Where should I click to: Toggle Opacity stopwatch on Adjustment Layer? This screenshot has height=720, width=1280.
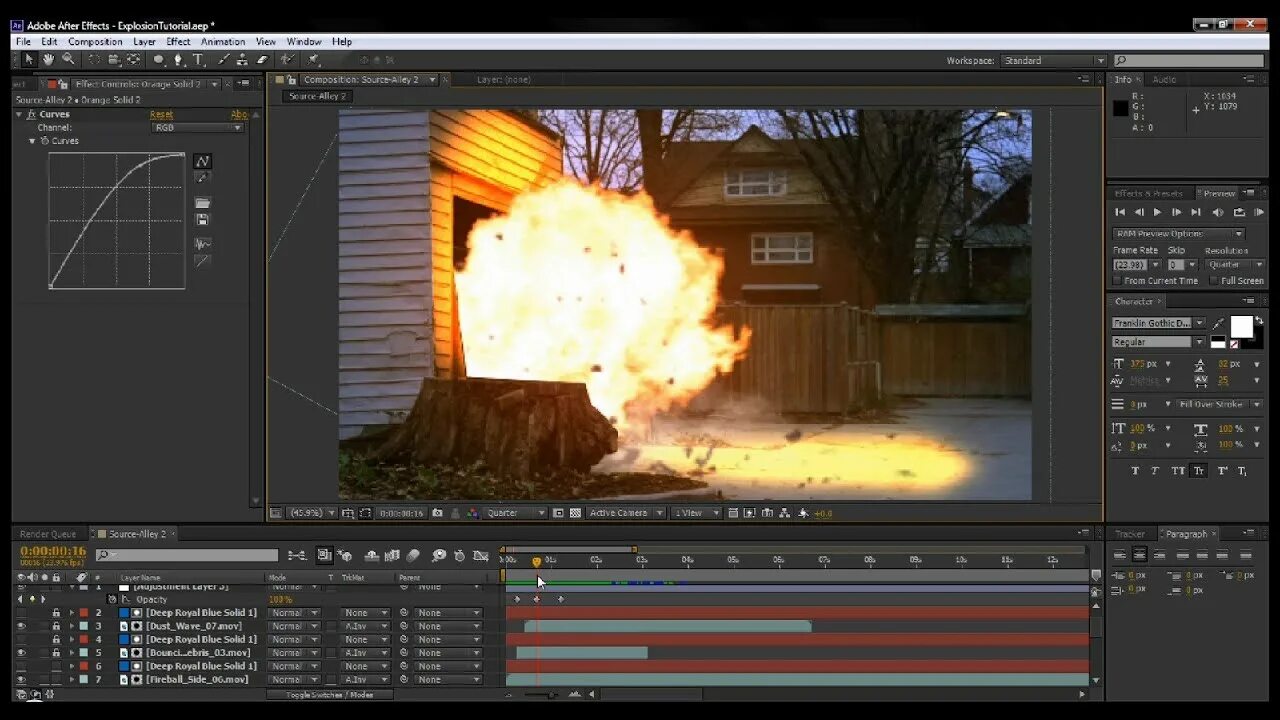[113, 599]
